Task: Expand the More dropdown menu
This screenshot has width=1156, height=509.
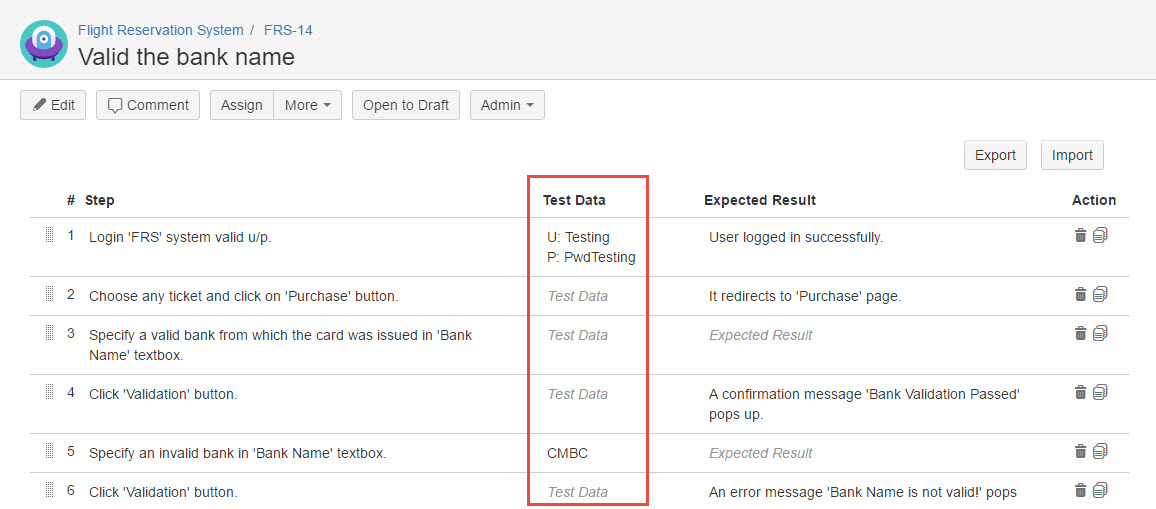Action: pyautogui.click(x=307, y=105)
